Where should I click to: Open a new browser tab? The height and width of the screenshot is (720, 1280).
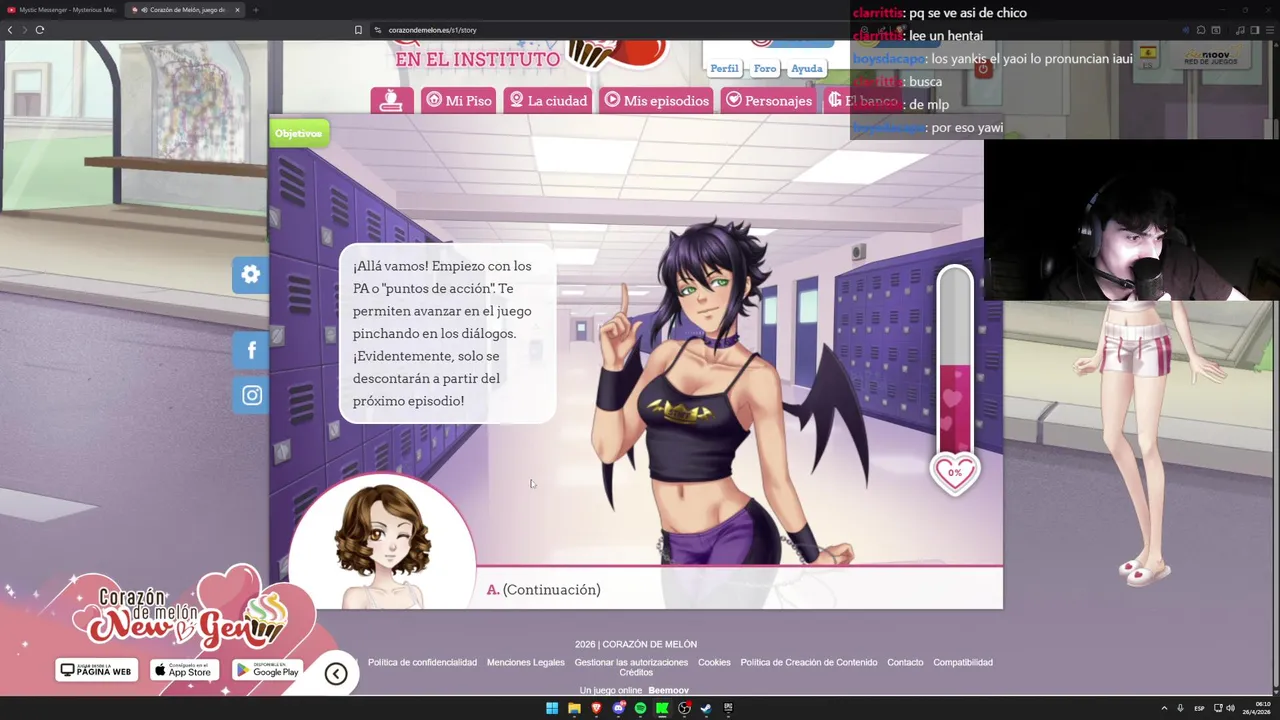[x=255, y=10]
